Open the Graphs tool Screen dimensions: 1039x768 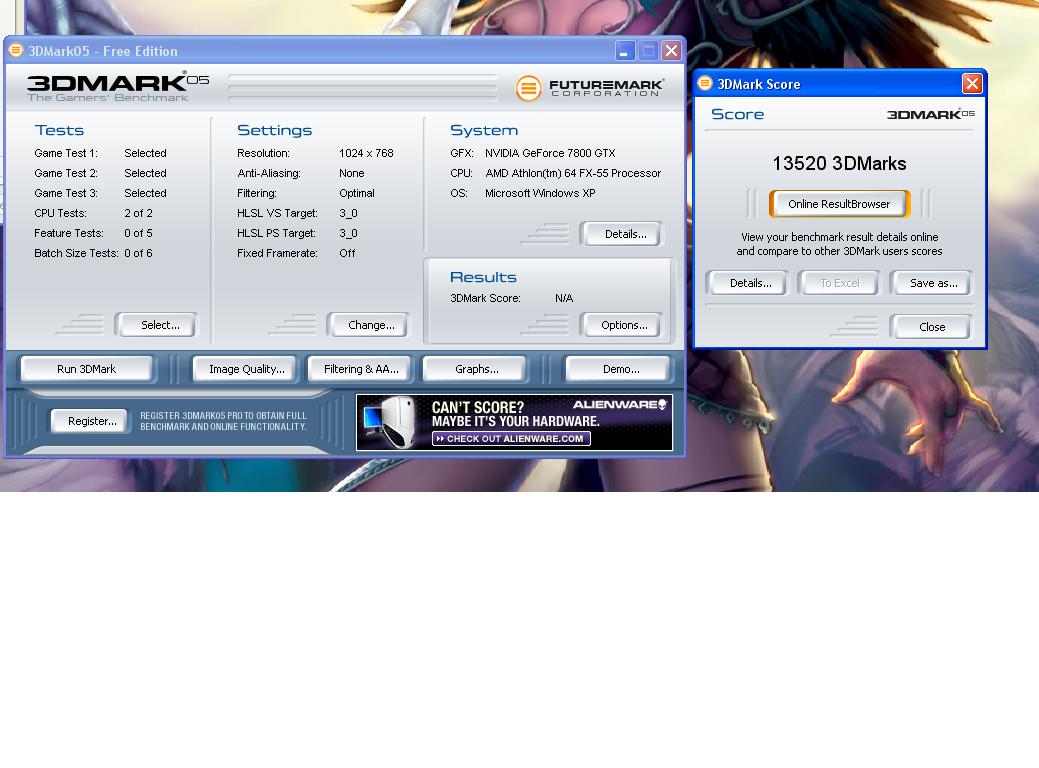476,369
